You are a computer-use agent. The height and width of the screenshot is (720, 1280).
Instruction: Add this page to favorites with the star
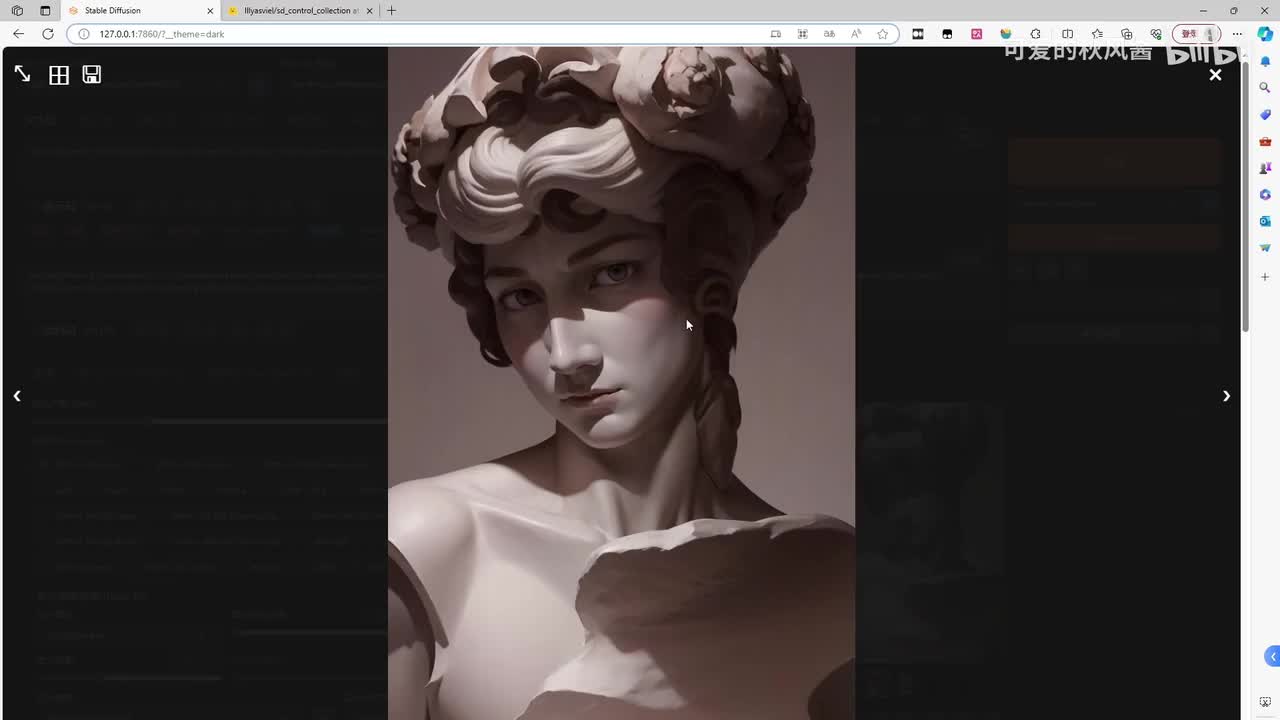tap(882, 34)
